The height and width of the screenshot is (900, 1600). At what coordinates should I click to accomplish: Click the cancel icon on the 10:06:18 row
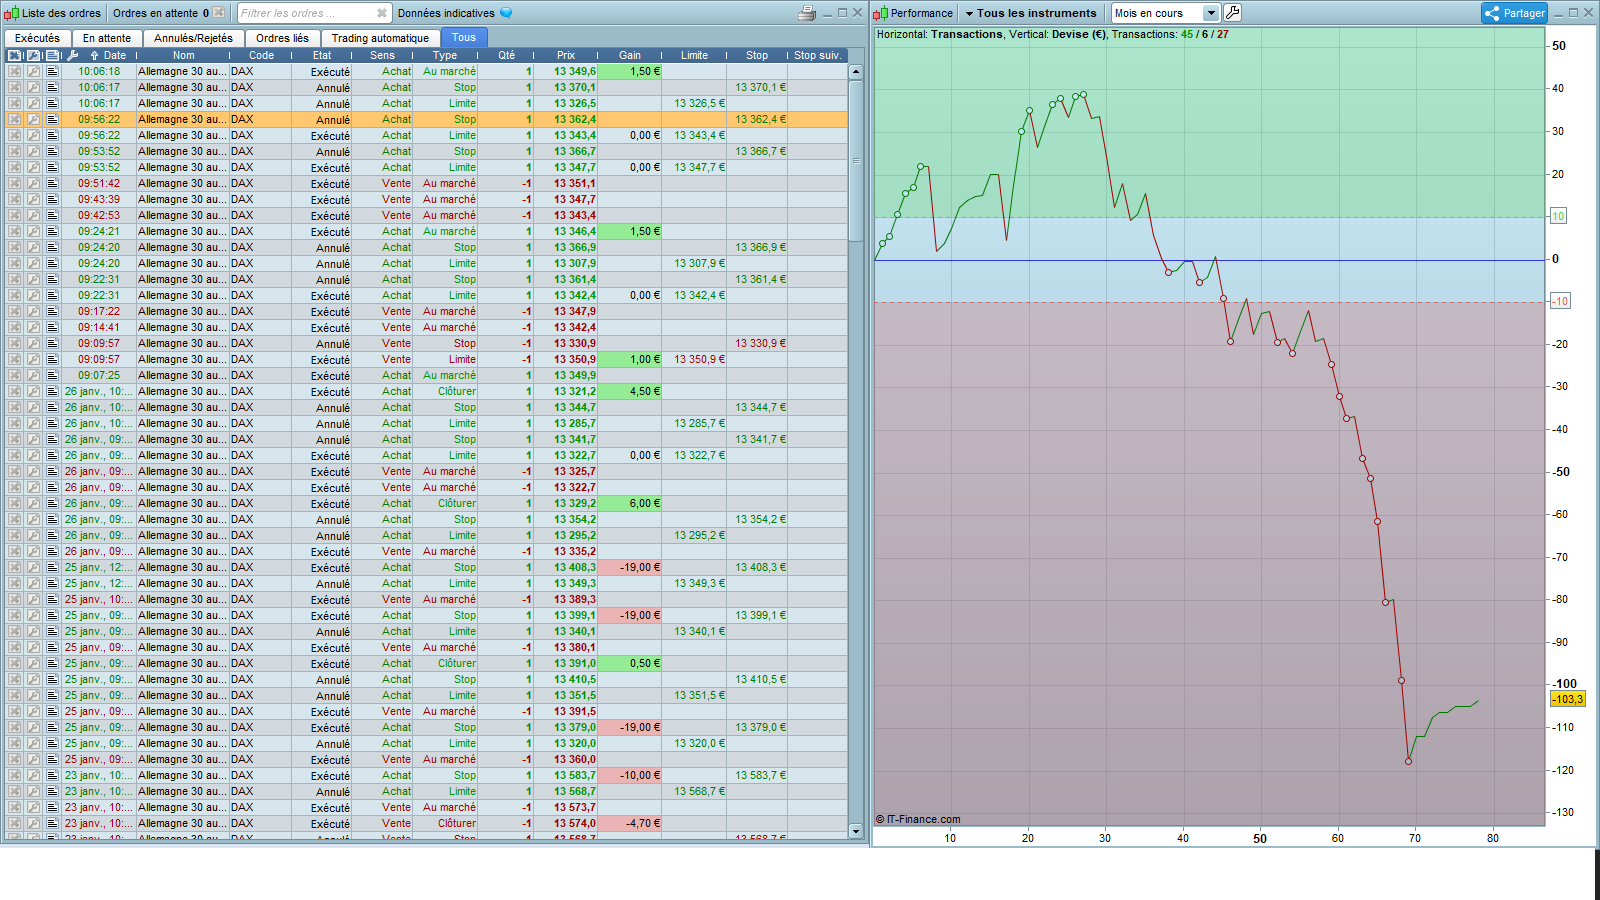14,71
